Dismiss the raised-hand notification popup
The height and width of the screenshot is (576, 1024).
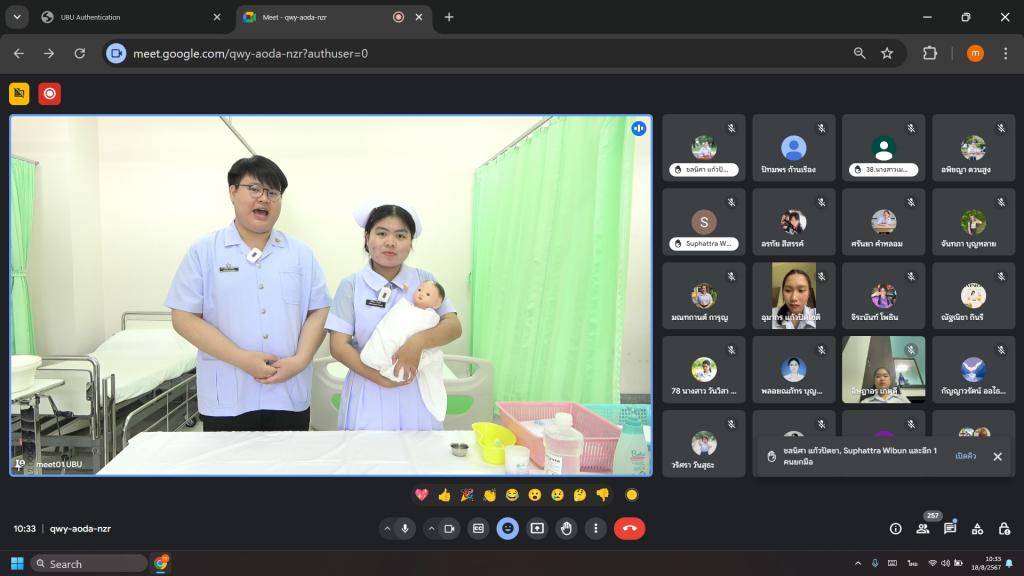[x=997, y=456]
